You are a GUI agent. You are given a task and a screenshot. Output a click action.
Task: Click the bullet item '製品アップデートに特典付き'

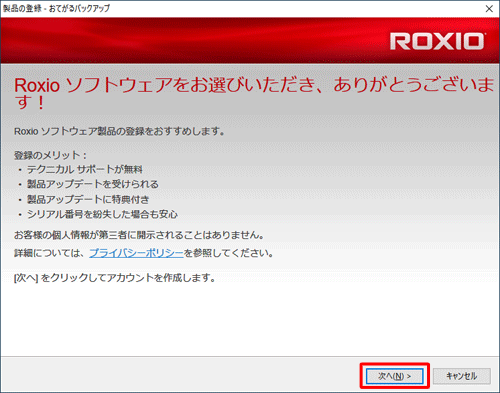point(88,200)
